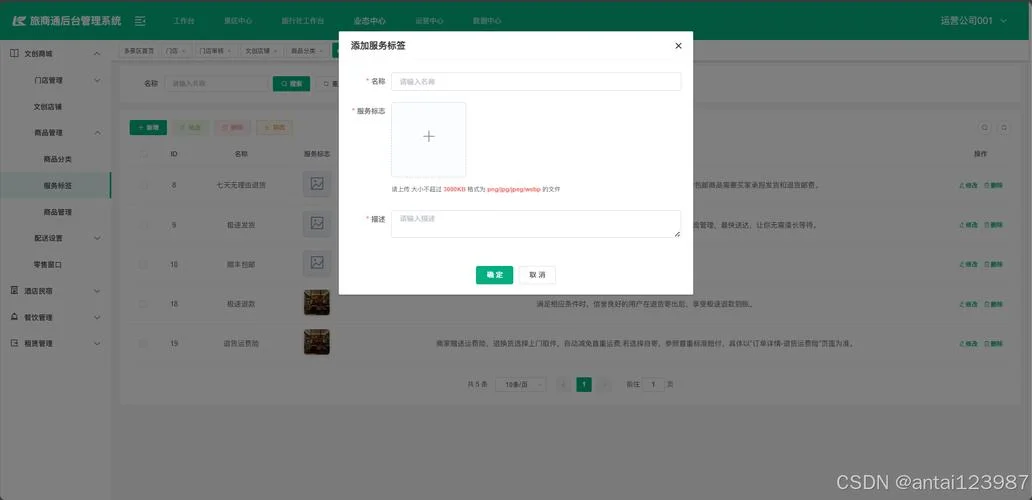1032x500 pixels.
Task: Switch to the 商品分类 page tab
Action: coord(307,51)
